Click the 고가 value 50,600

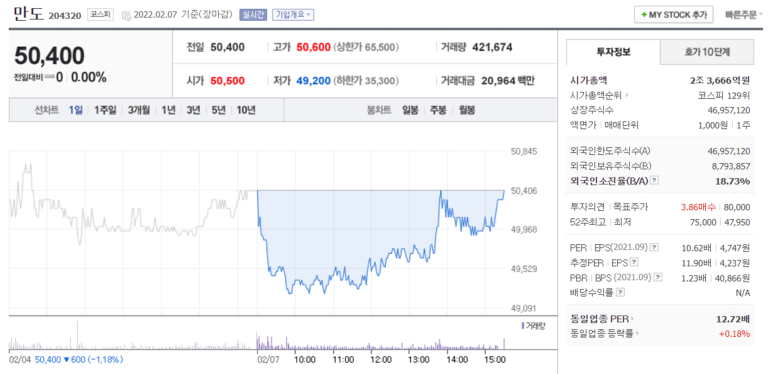[x=314, y=47]
